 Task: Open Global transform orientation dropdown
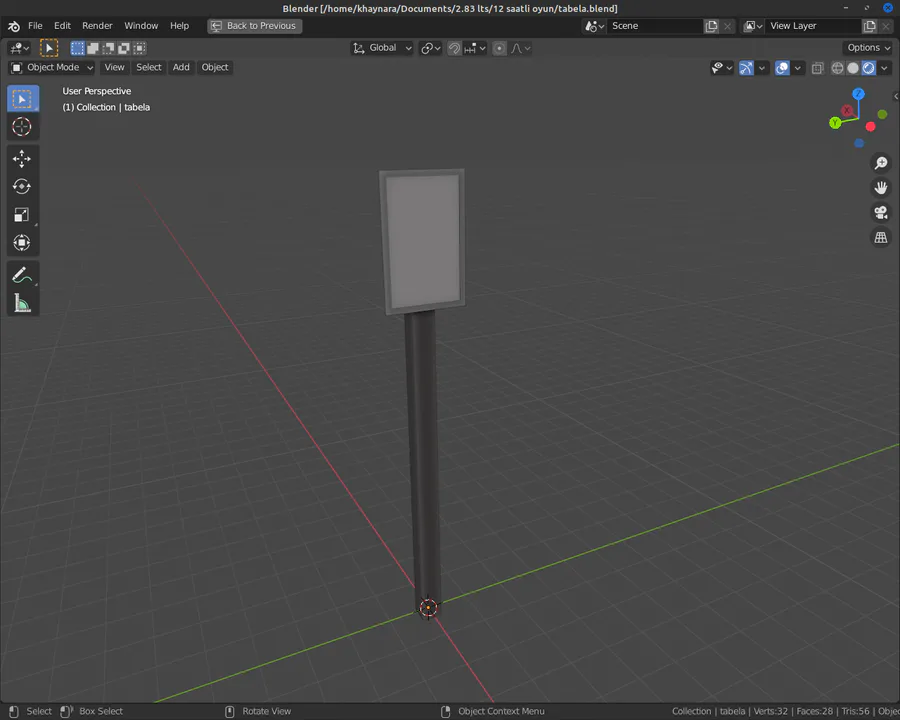click(382, 48)
